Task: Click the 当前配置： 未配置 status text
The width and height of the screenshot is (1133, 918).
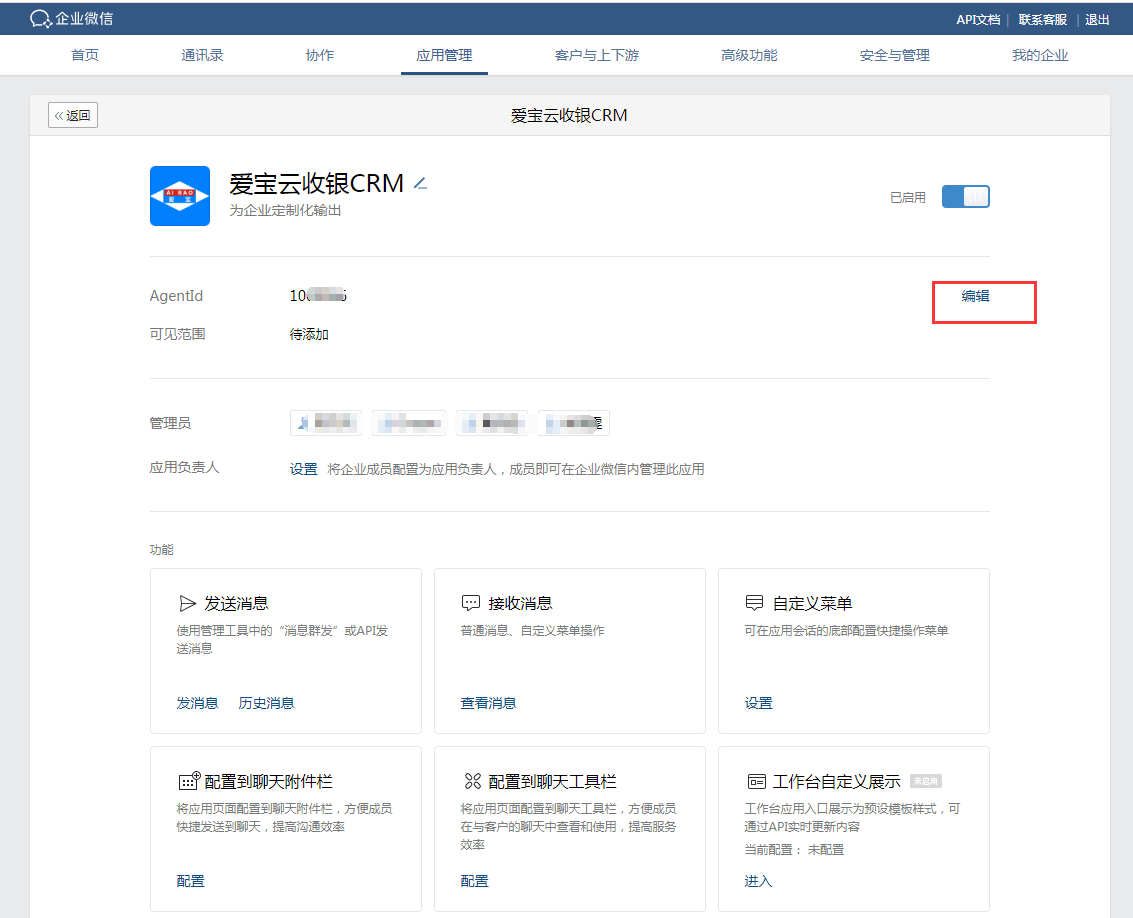Action: [794, 850]
